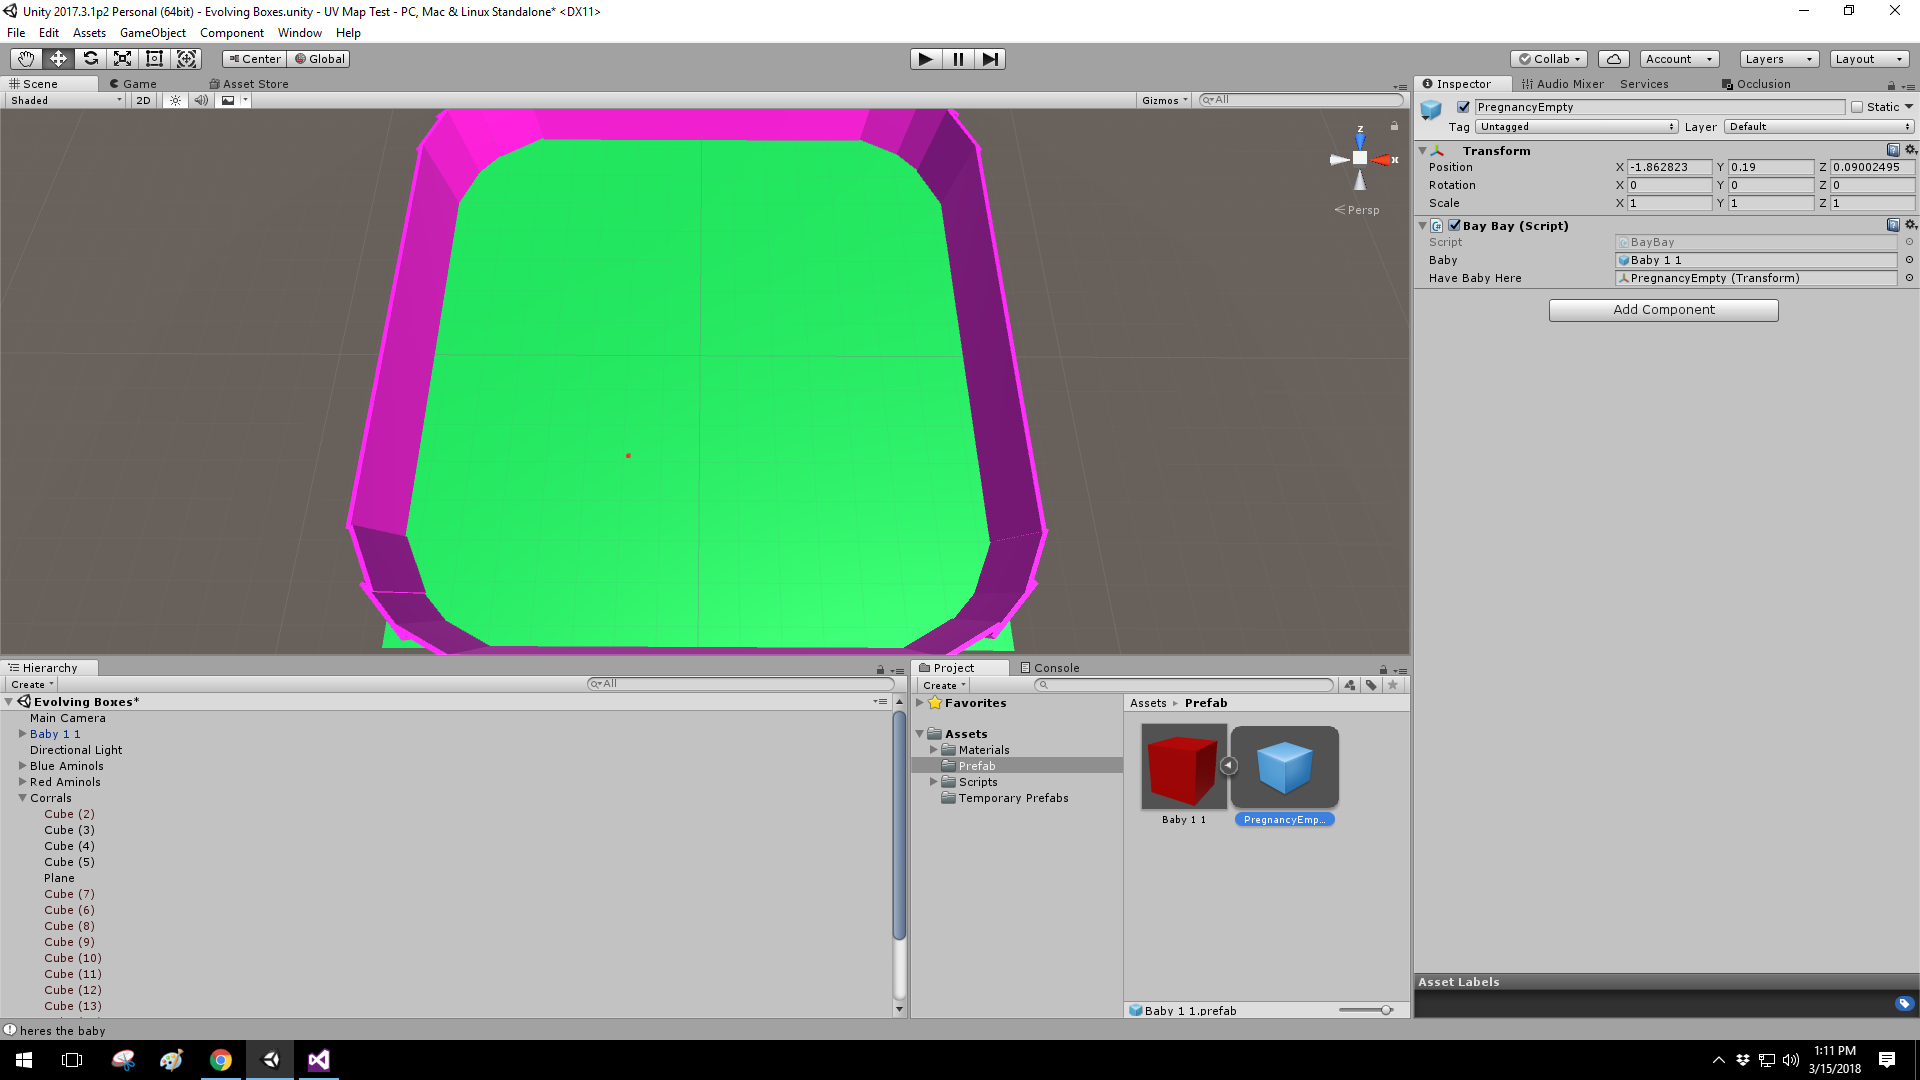The image size is (1920, 1080).
Task: Select the Hand tool
Action: point(24,58)
